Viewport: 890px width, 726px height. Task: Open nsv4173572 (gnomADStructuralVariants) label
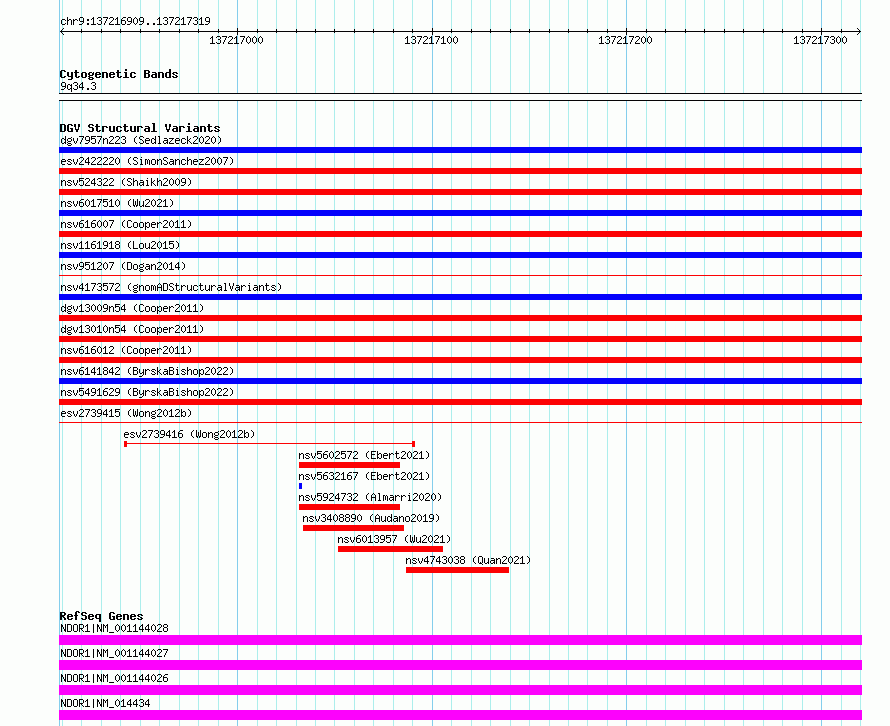click(x=171, y=287)
